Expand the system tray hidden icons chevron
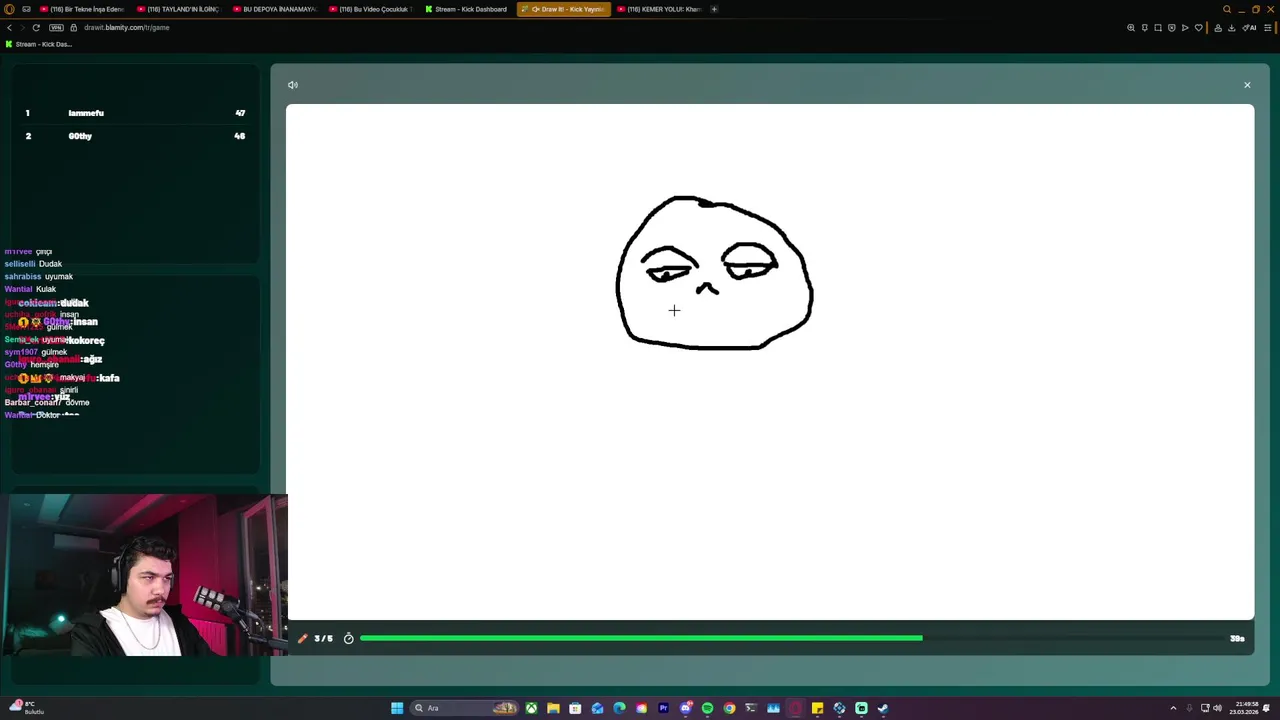The height and width of the screenshot is (720, 1280). [1173, 708]
